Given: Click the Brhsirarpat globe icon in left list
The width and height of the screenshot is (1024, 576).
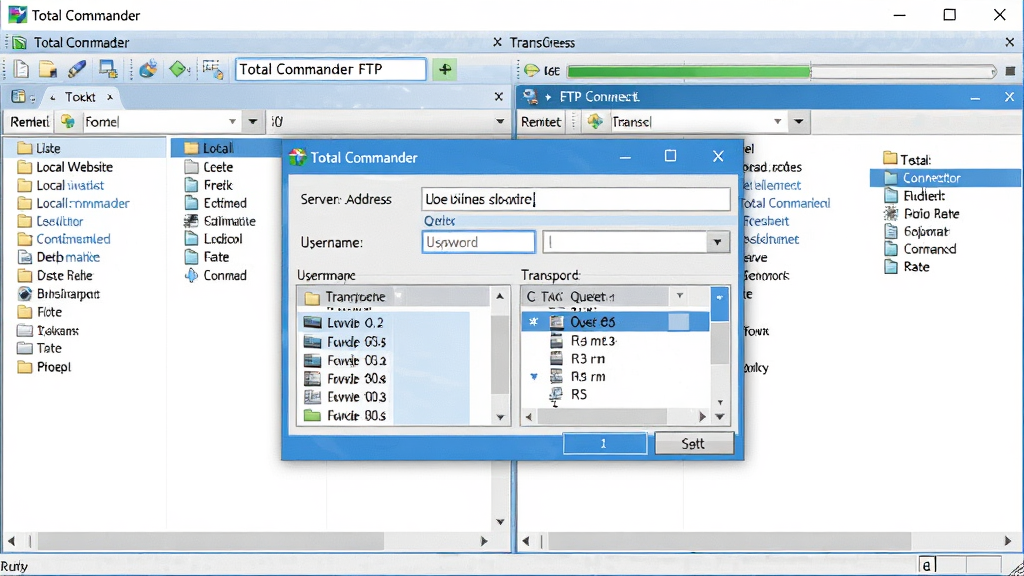Looking at the screenshot, I should 25,294.
